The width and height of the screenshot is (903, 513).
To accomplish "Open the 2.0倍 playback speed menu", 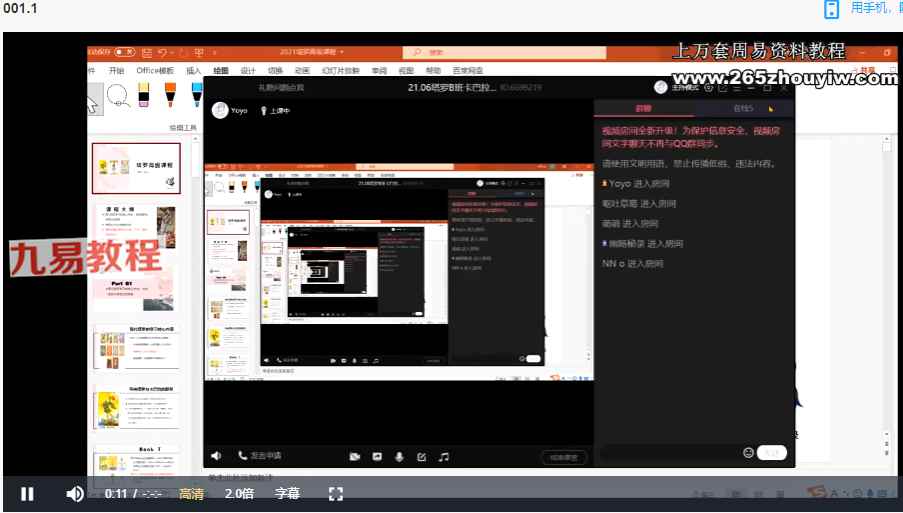I will tap(239, 494).
